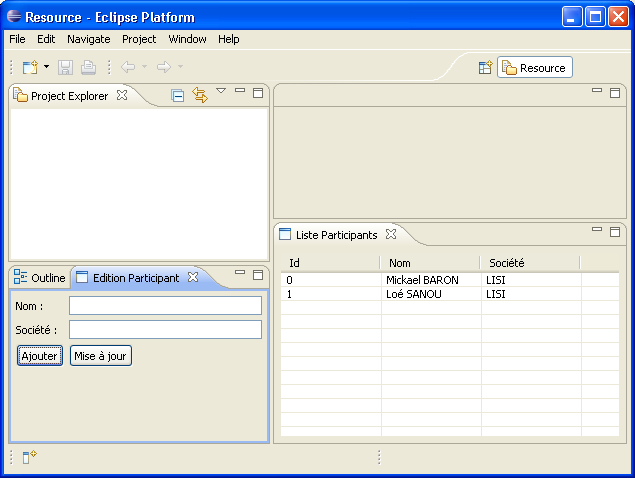This screenshot has width=635, height=478.
Task: Click the New wizard toolbar icon
Action: coord(30,68)
